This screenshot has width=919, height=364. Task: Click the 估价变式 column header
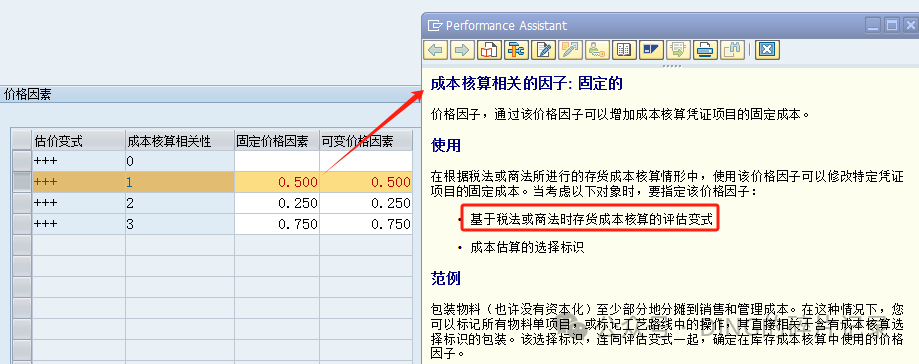pos(79,141)
